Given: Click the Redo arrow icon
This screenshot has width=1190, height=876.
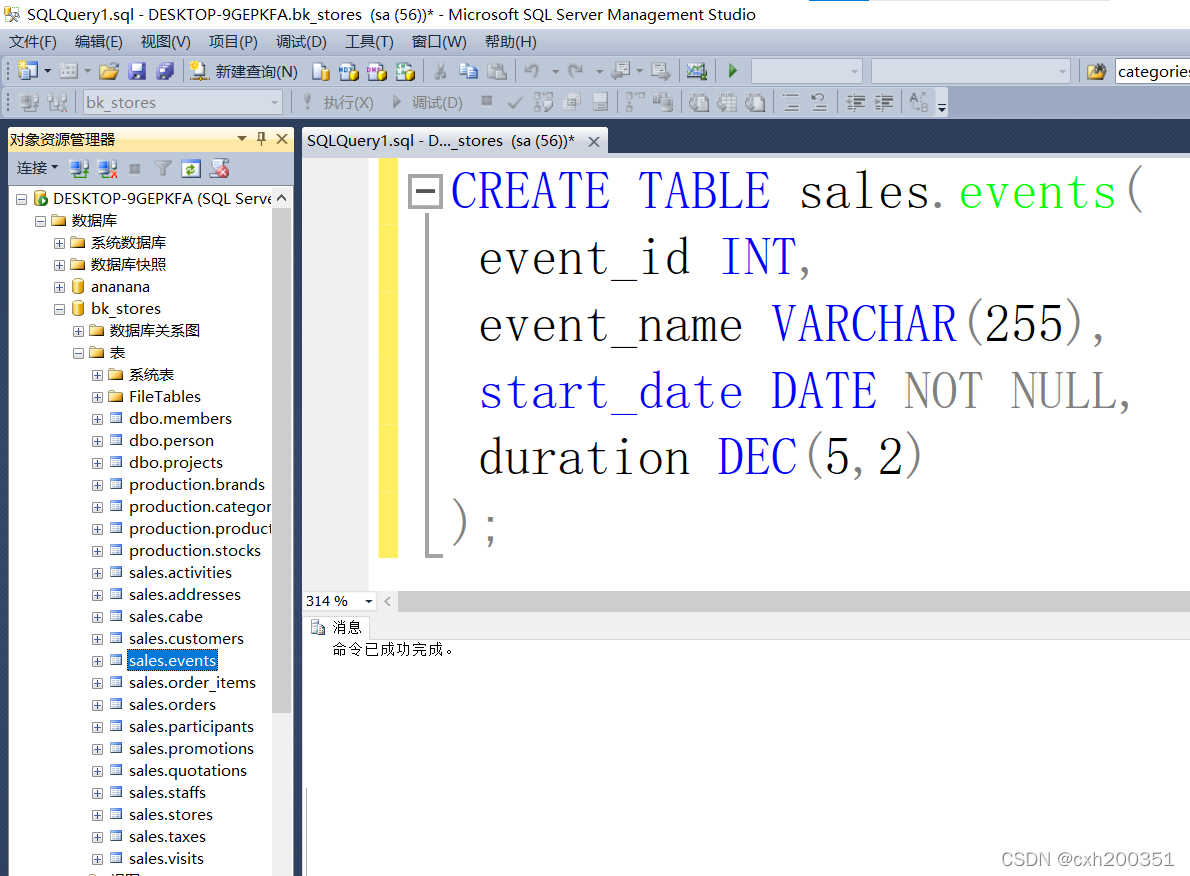Looking at the screenshot, I should point(576,71).
